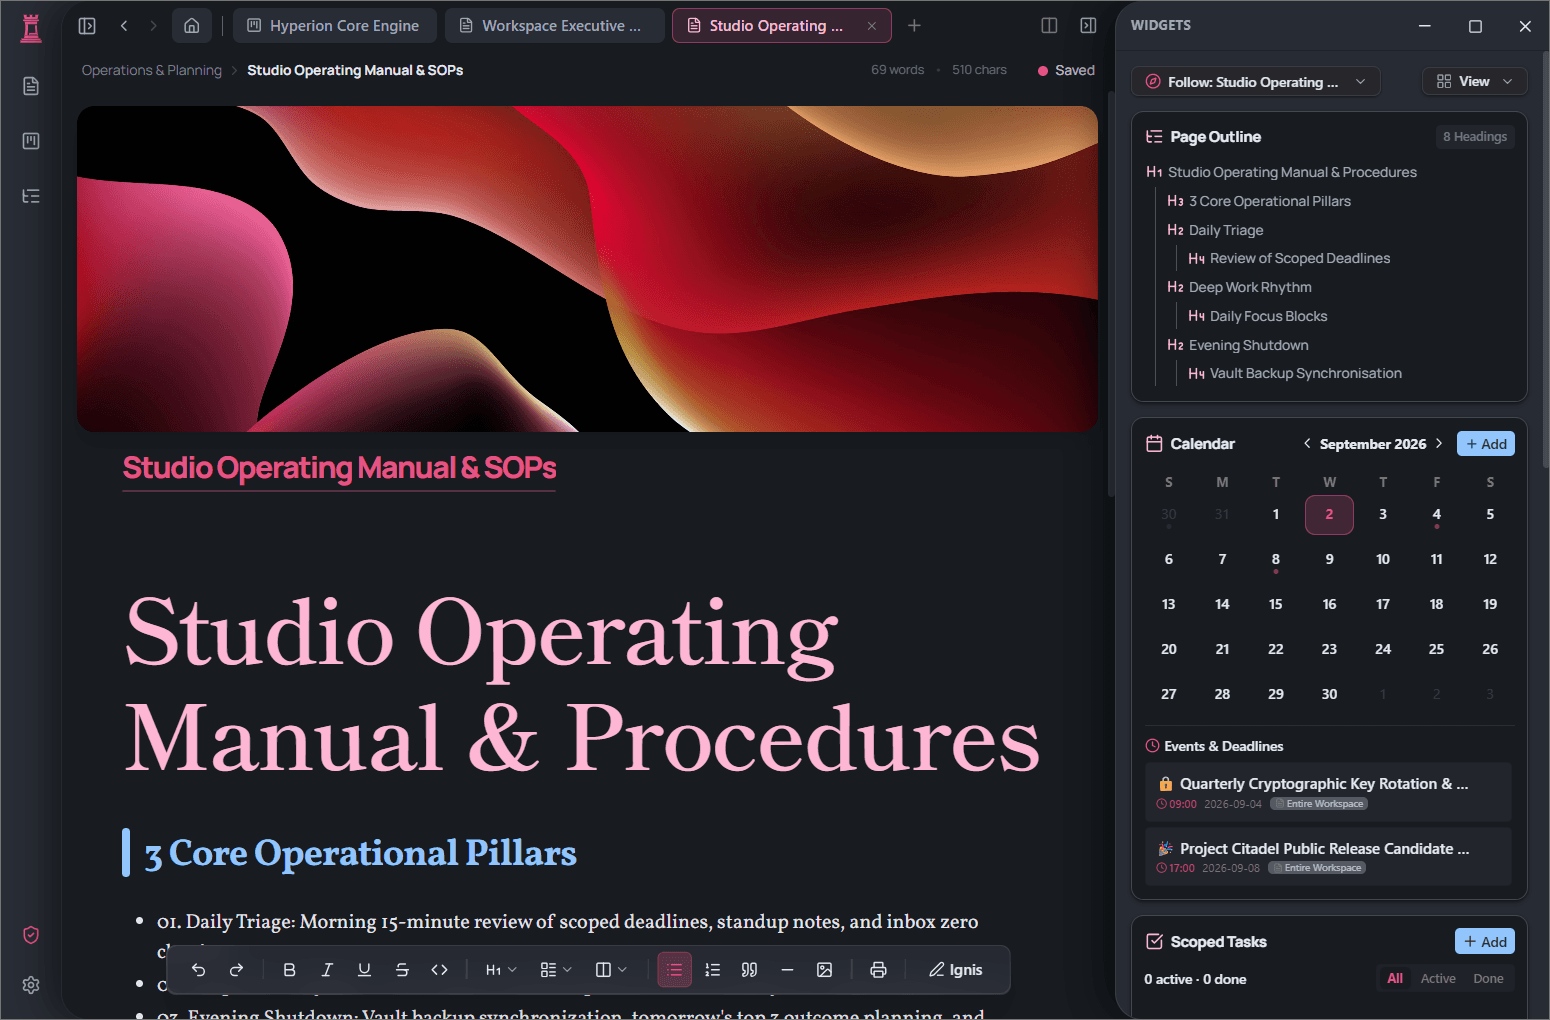The height and width of the screenshot is (1020, 1550).
Task: Insert an image from toolbar
Action: click(824, 970)
